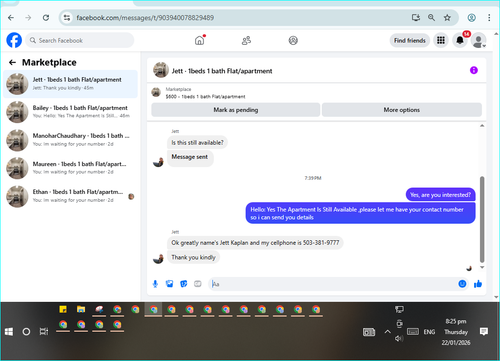Screen dimensions: 500x361
Task: Click the ENG language indicator
Action: [429, 332]
